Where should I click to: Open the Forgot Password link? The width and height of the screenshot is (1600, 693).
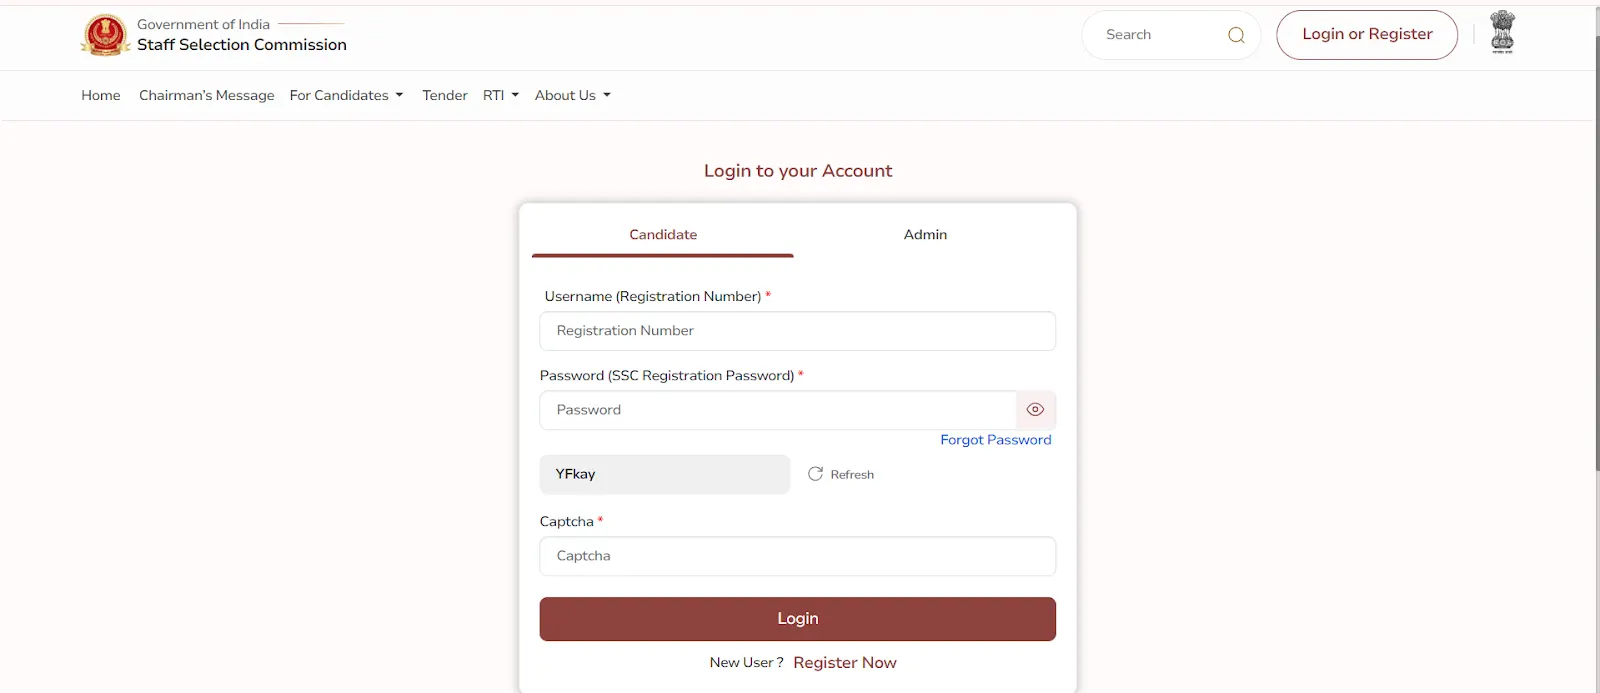point(995,439)
